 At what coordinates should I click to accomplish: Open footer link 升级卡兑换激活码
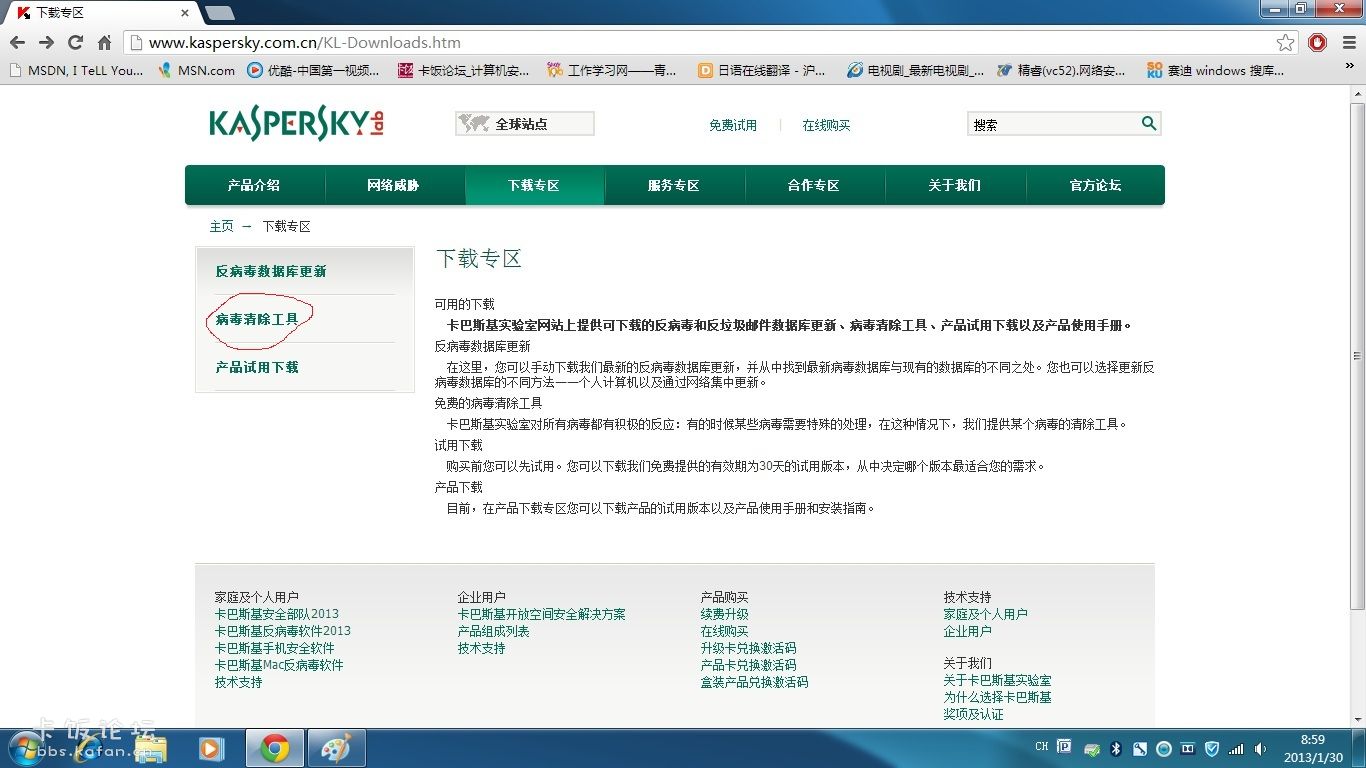pos(748,648)
